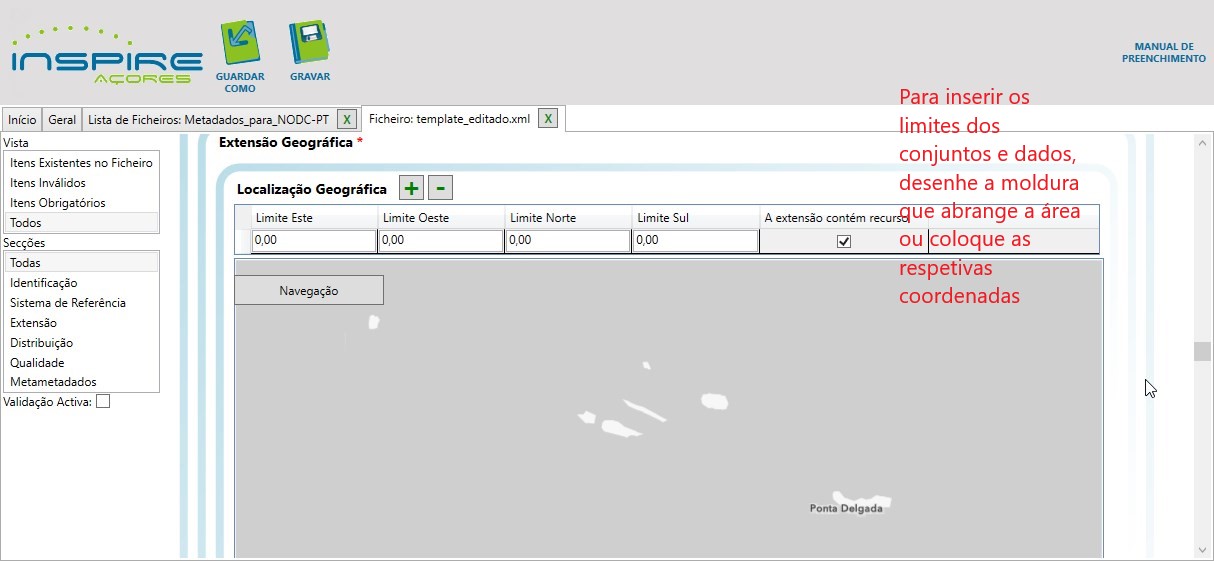Focus the Limite Norte coordinate field
1214x561 pixels.
(x=567, y=241)
